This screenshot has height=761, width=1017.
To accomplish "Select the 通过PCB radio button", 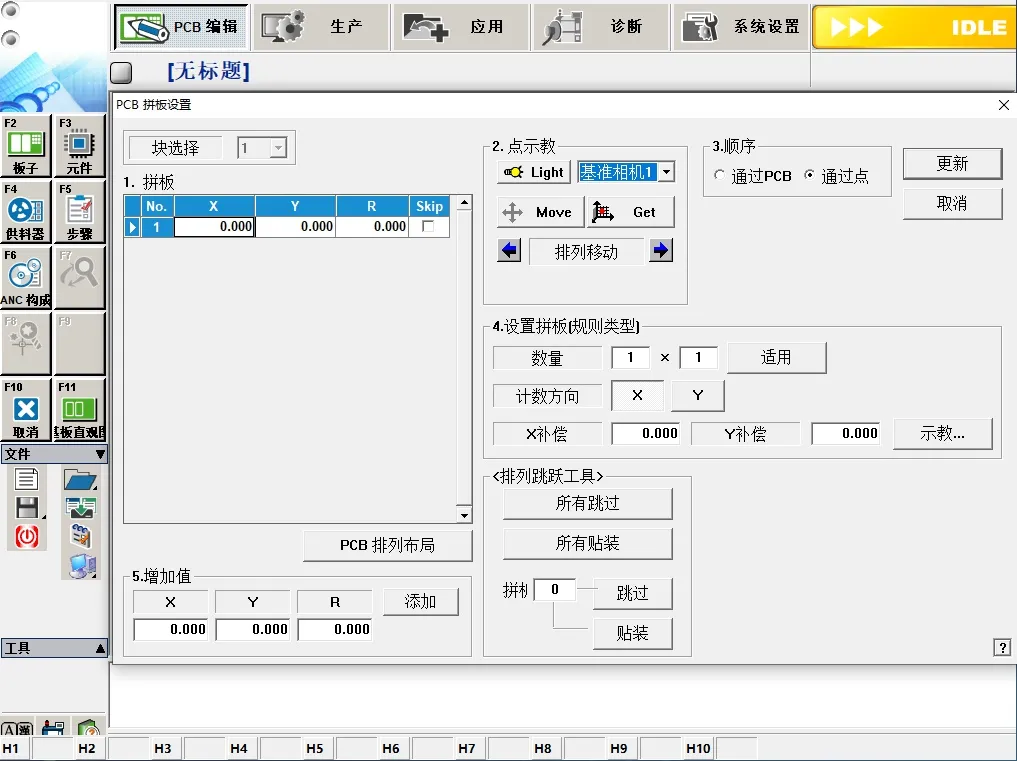I will (x=720, y=176).
